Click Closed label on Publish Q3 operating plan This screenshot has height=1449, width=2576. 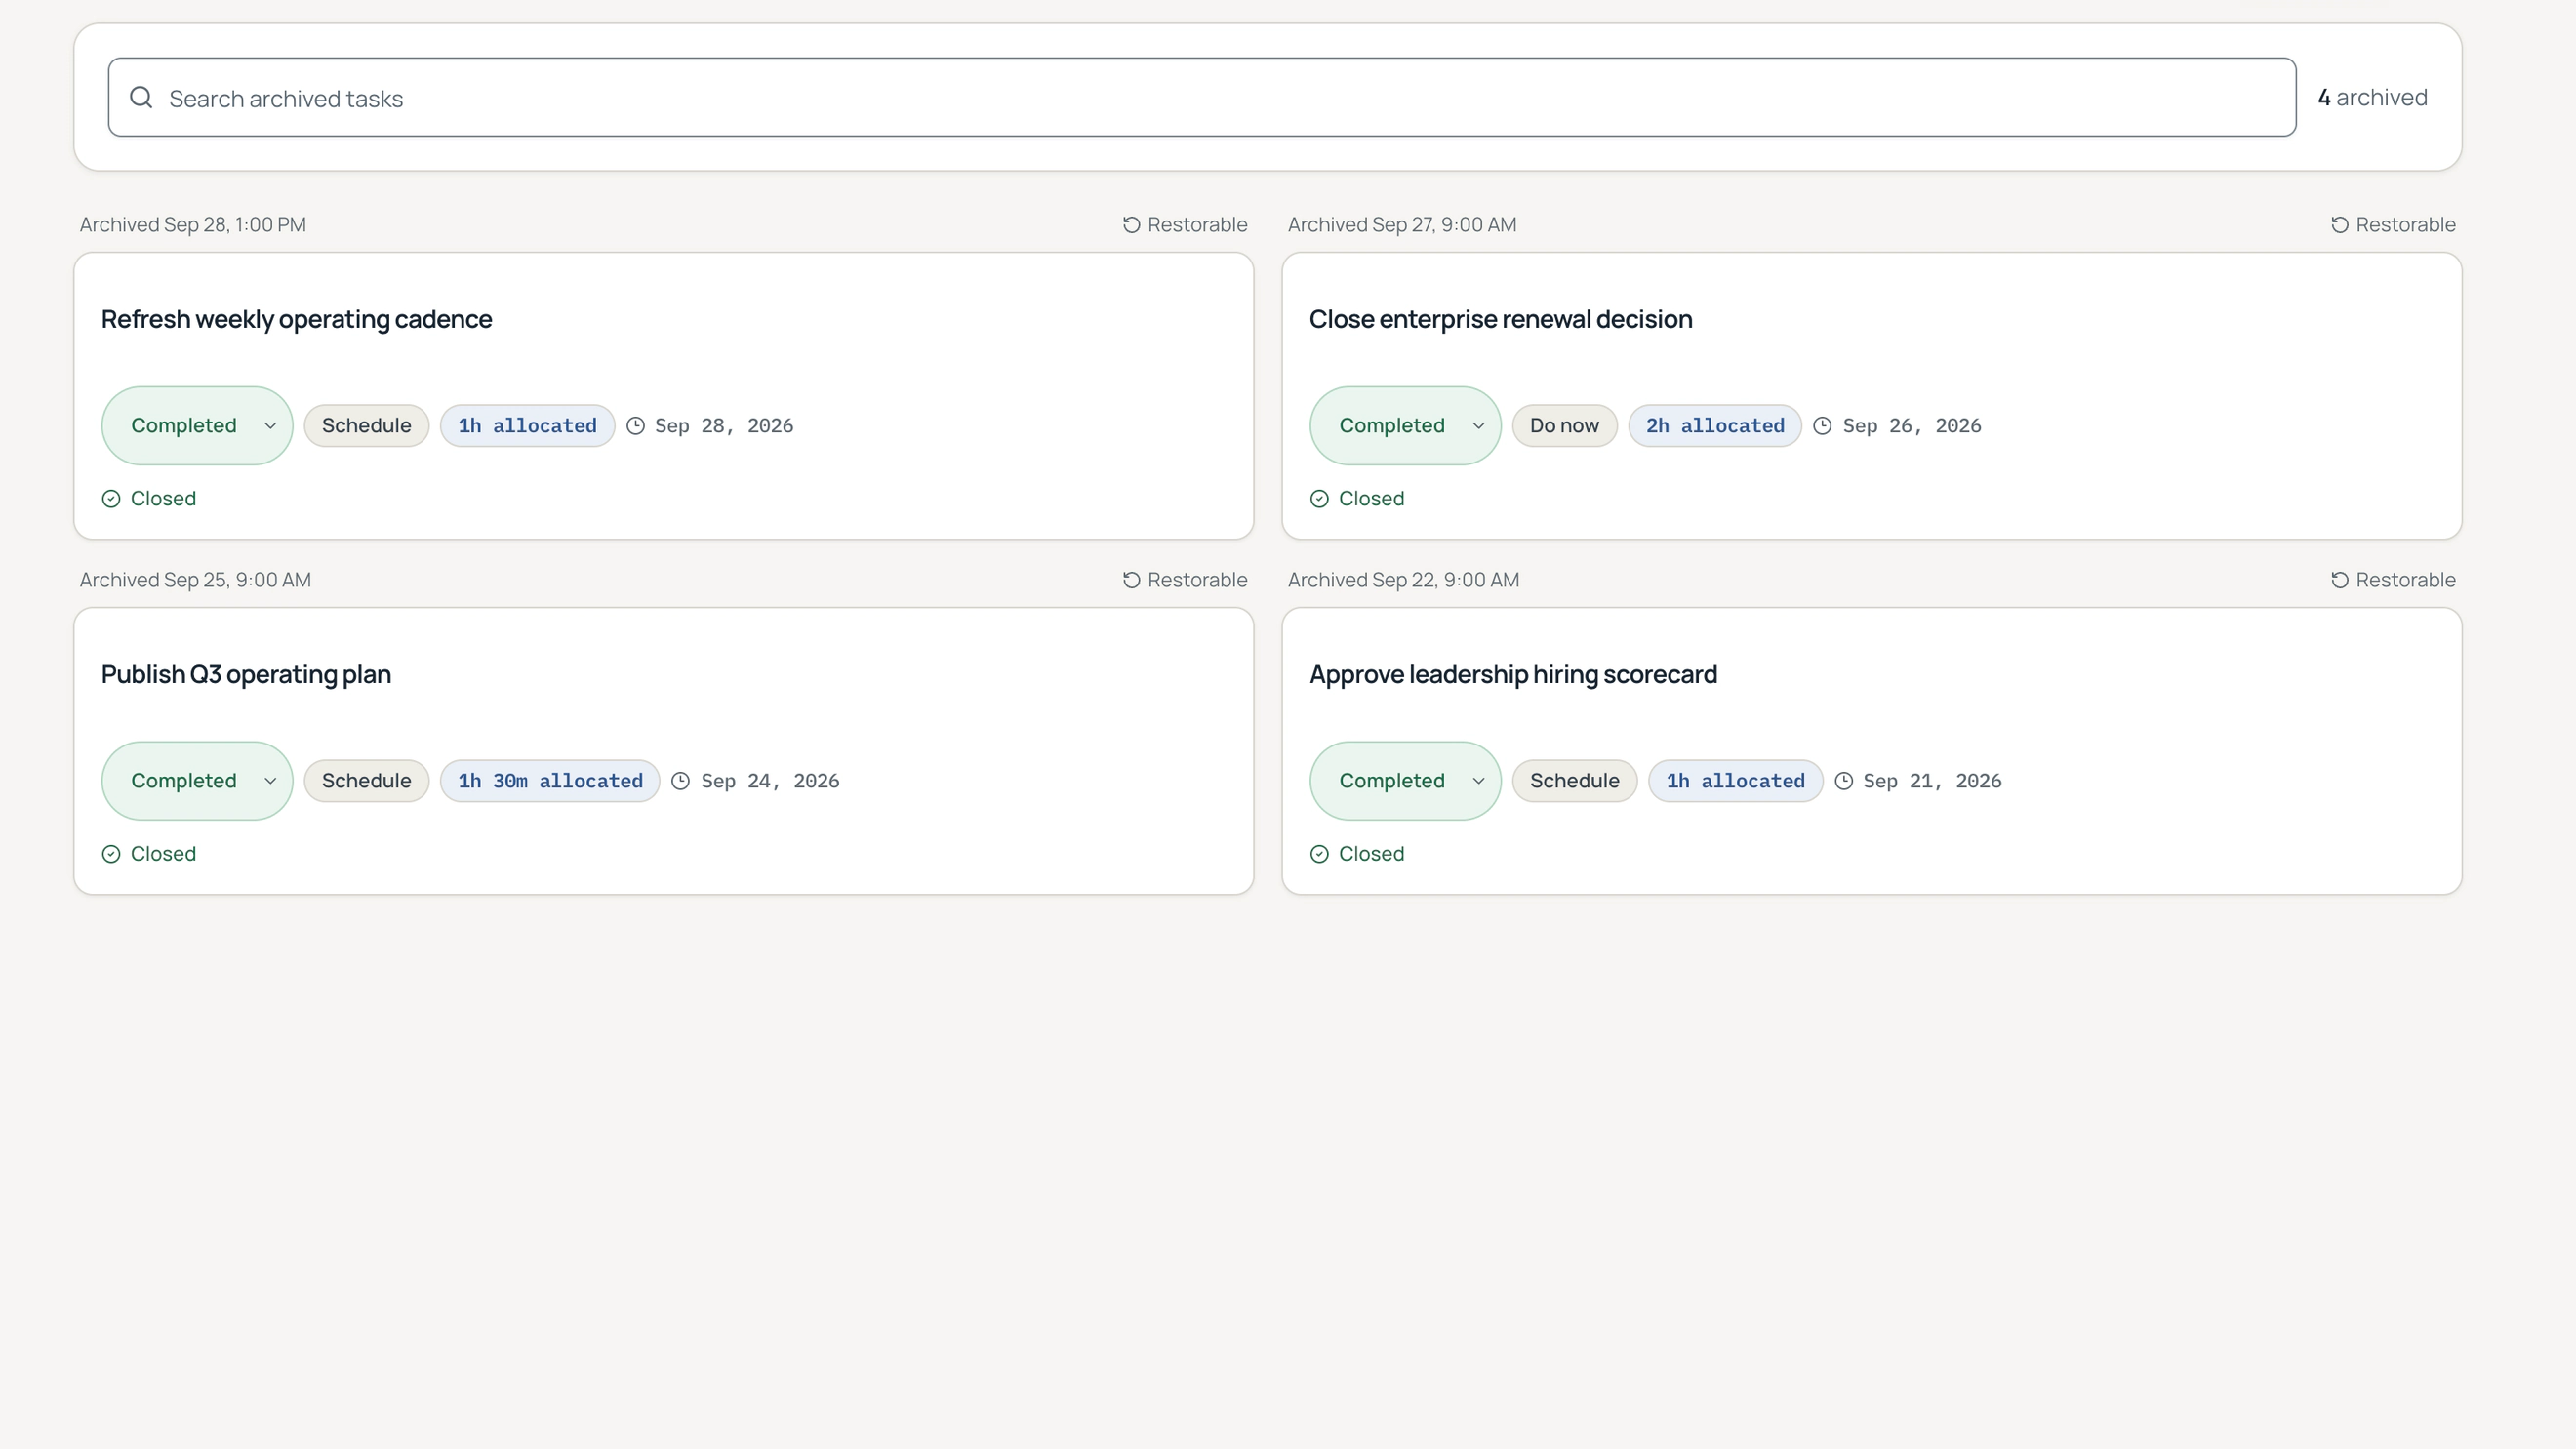163,854
